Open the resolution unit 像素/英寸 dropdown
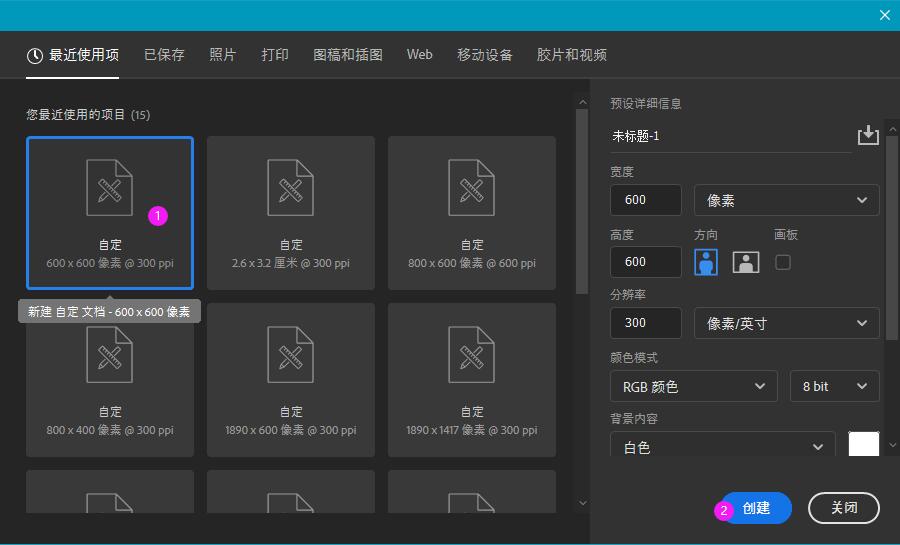Screen dimensions: 900x545 [786, 323]
